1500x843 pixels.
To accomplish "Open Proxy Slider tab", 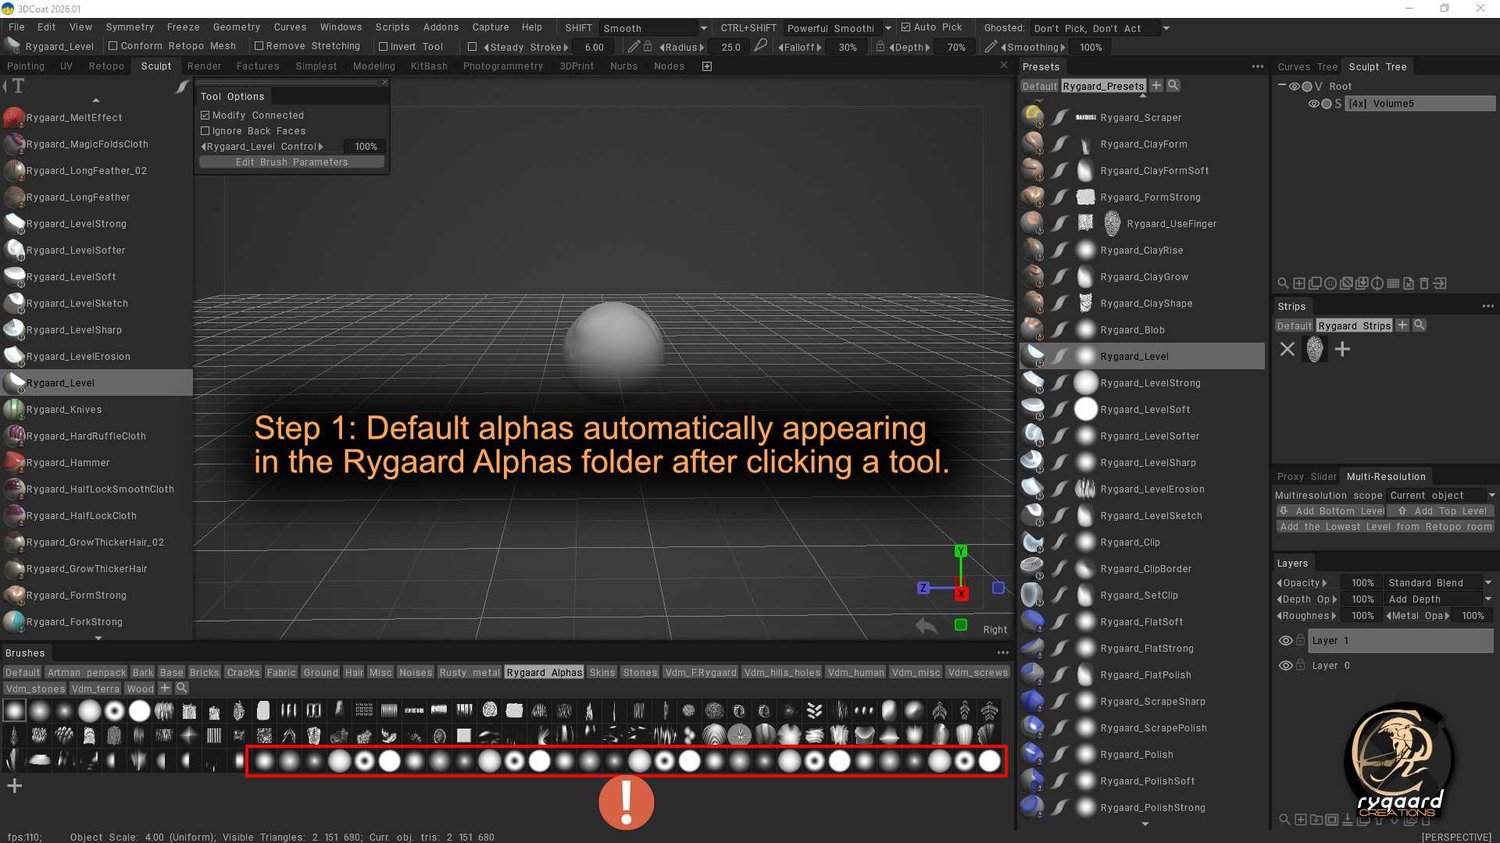I will 1306,476.
